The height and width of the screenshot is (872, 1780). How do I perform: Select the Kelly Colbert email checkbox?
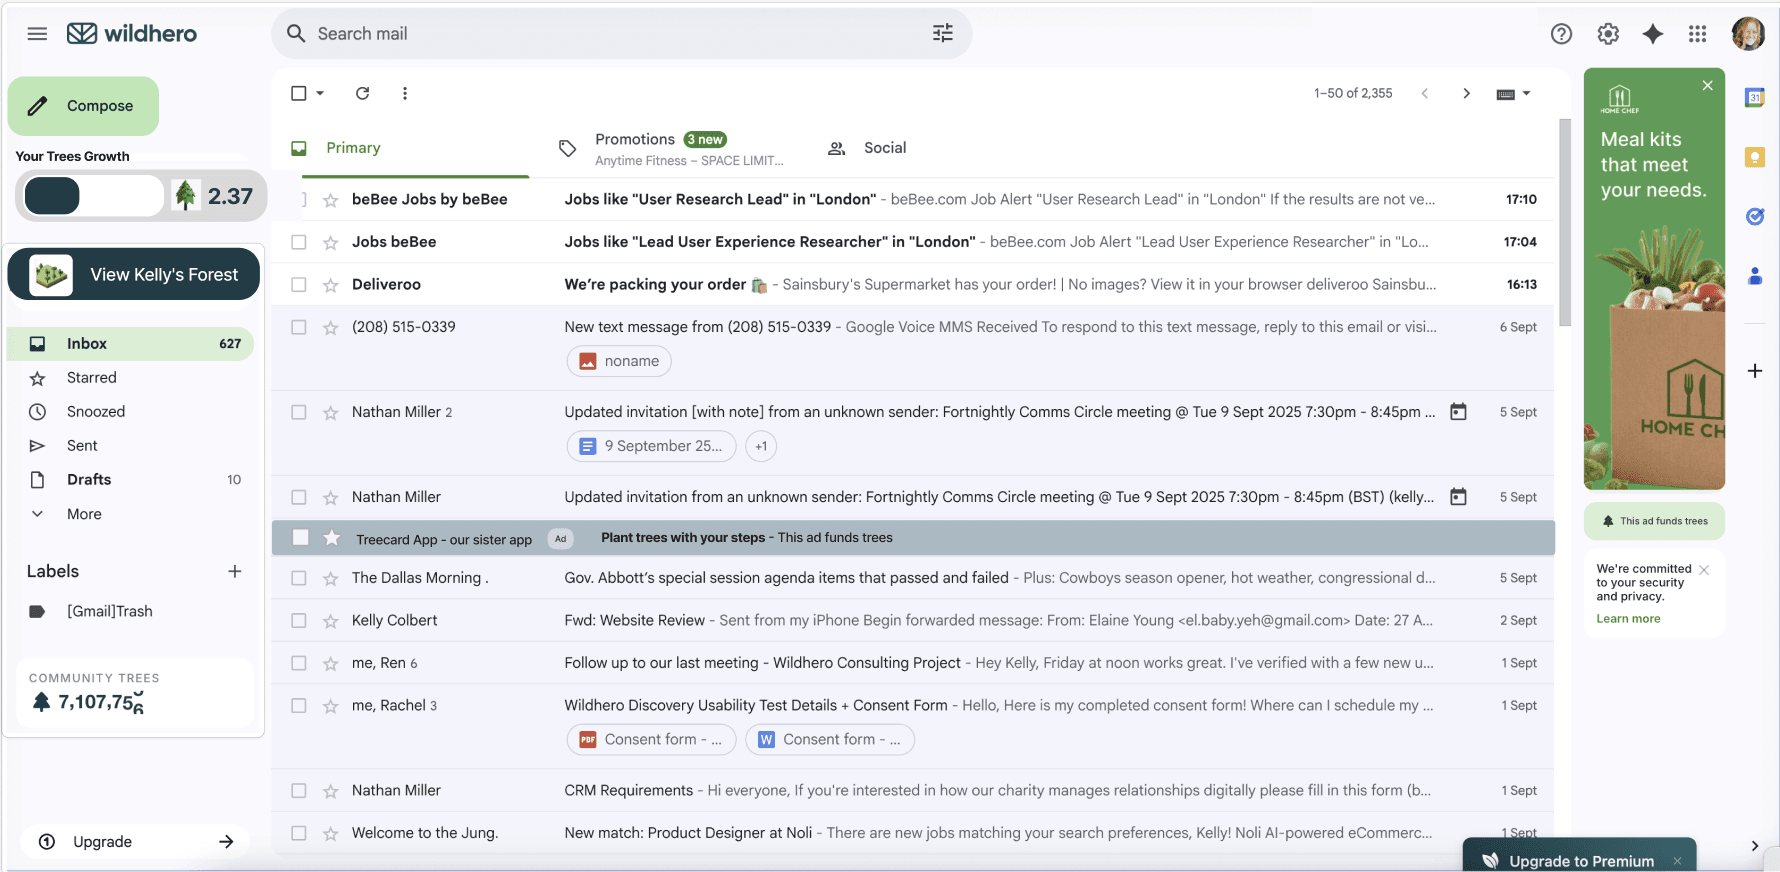click(x=299, y=621)
